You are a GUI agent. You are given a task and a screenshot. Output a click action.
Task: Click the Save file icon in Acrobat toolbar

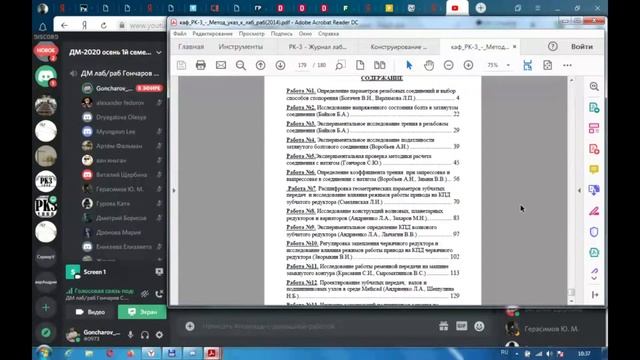click(181, 65)
